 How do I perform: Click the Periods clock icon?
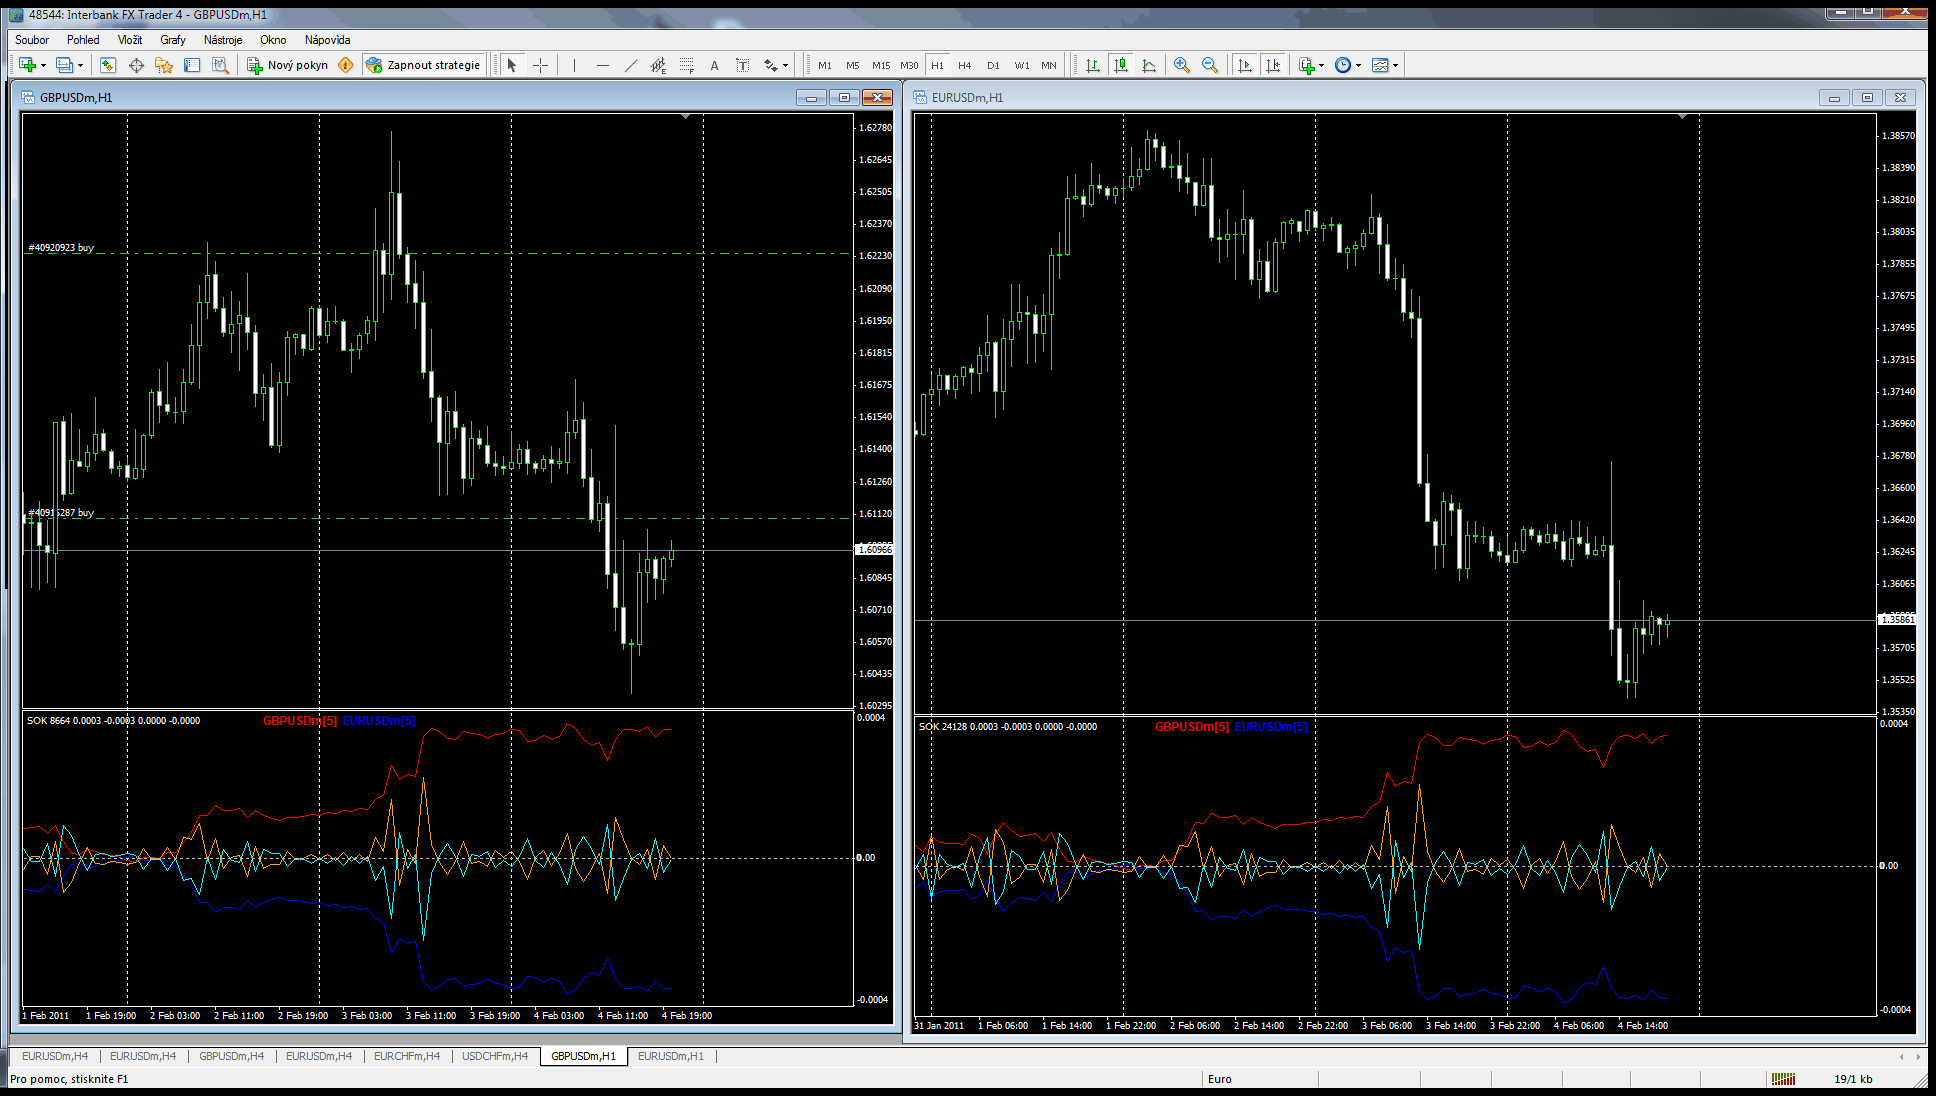(1343, 65)
